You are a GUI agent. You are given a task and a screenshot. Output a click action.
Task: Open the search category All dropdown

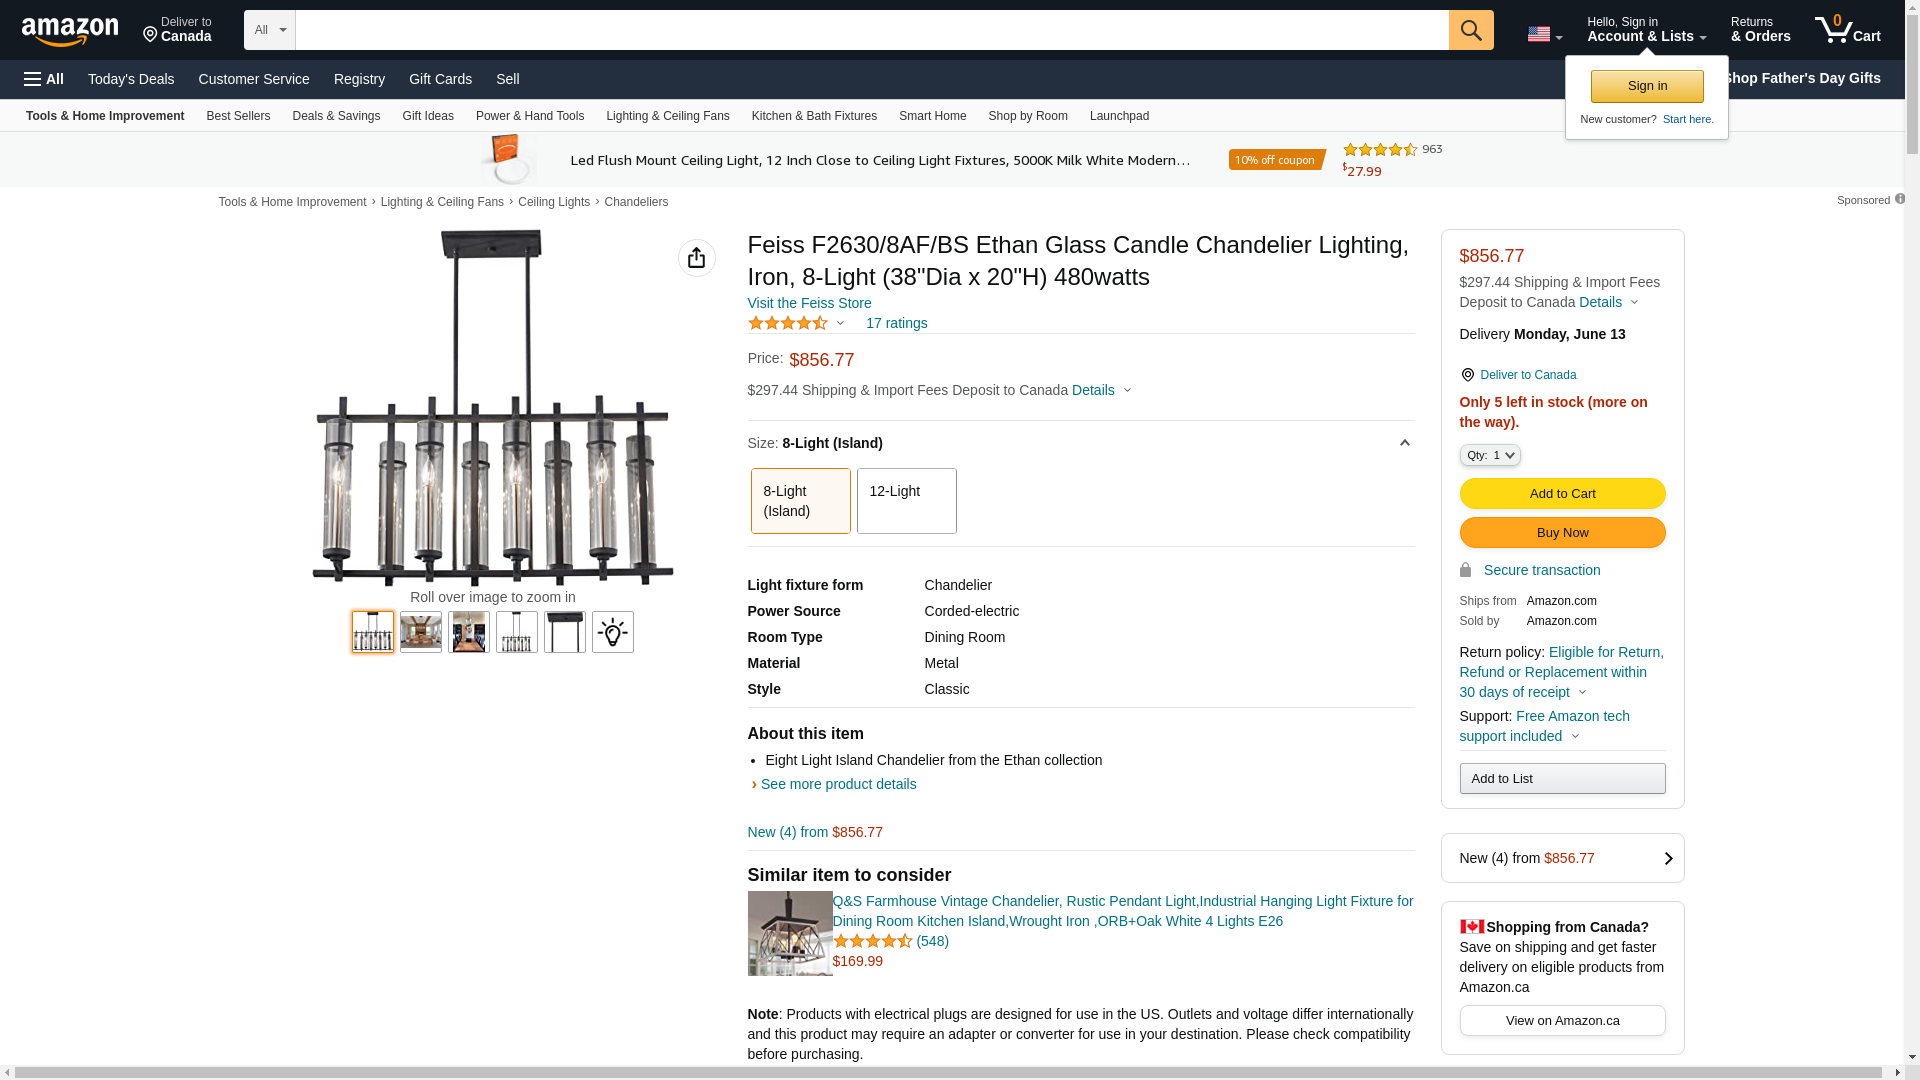(269, 30)
